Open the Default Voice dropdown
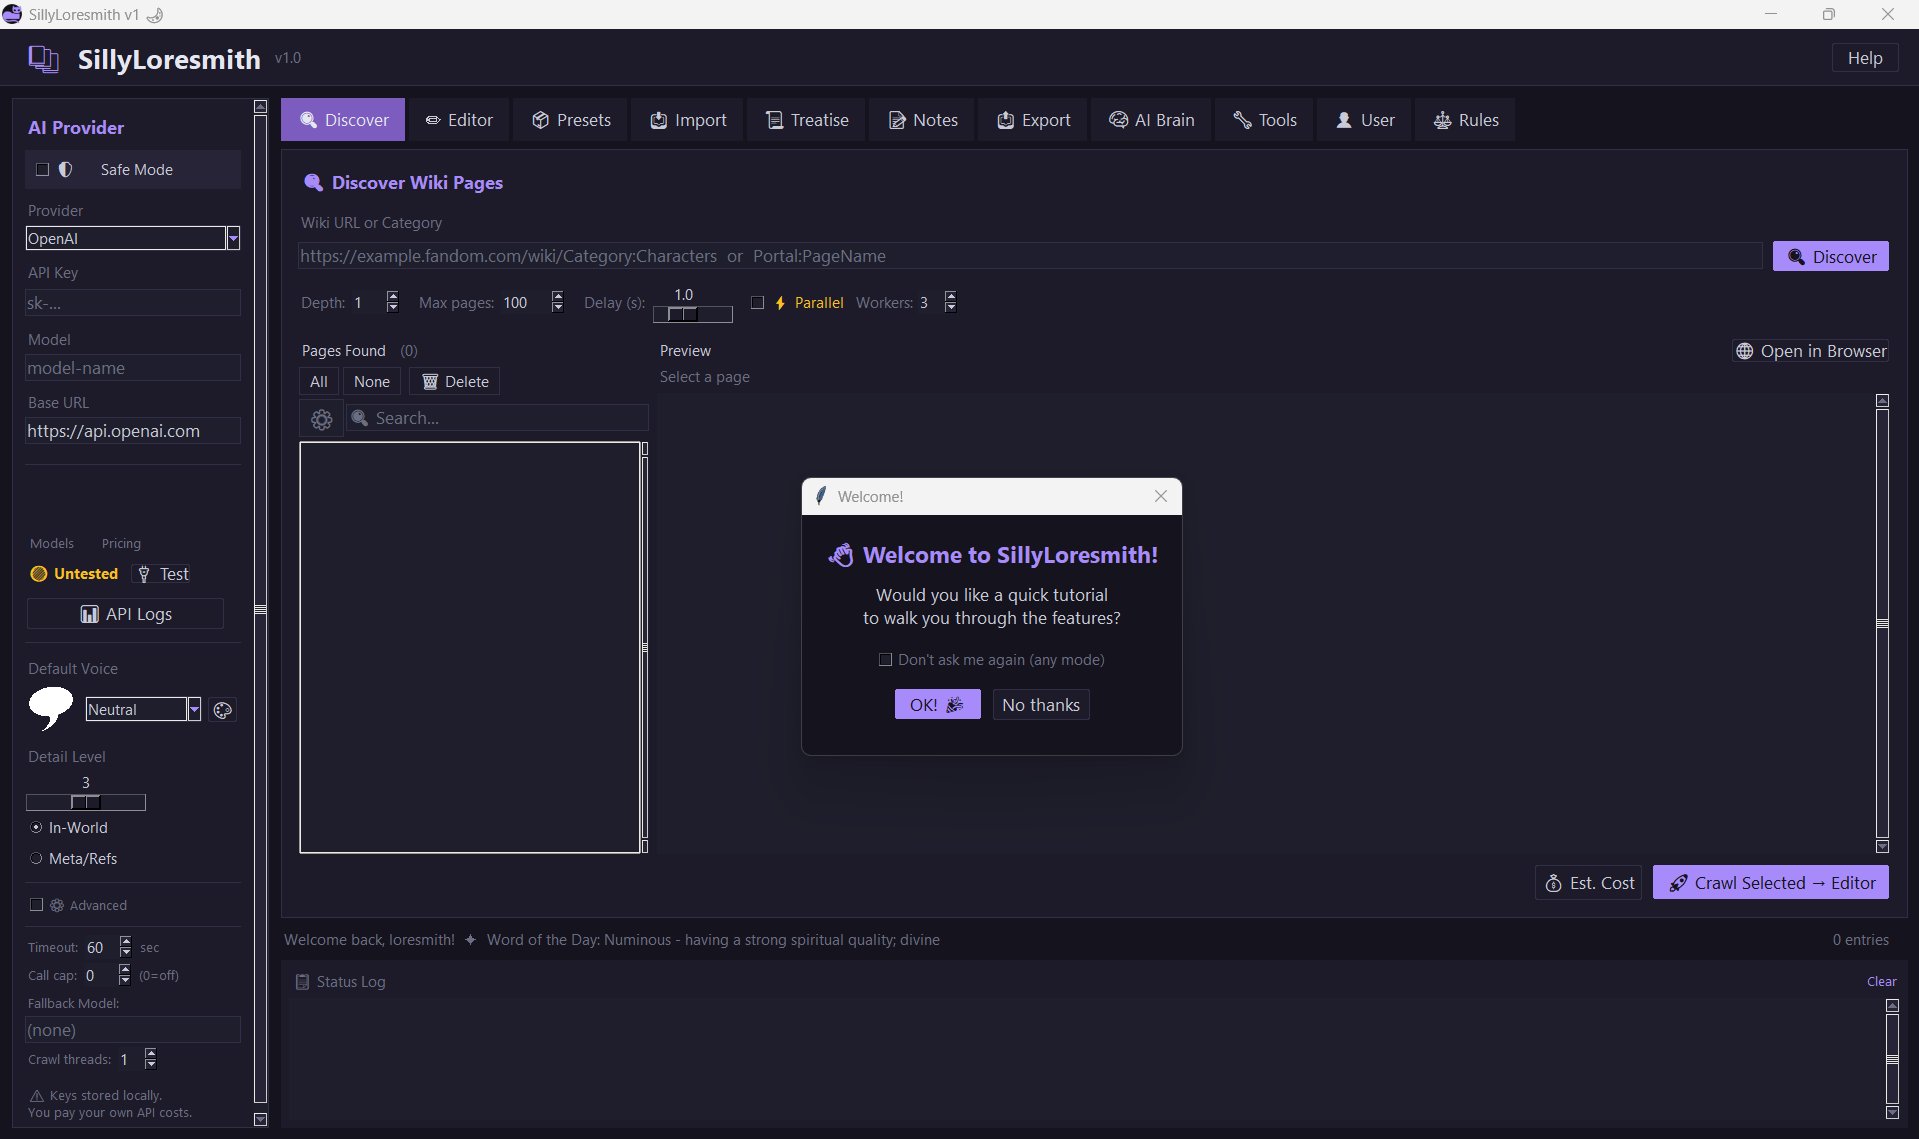The image size is (1919, 1139). coord(194,710)
